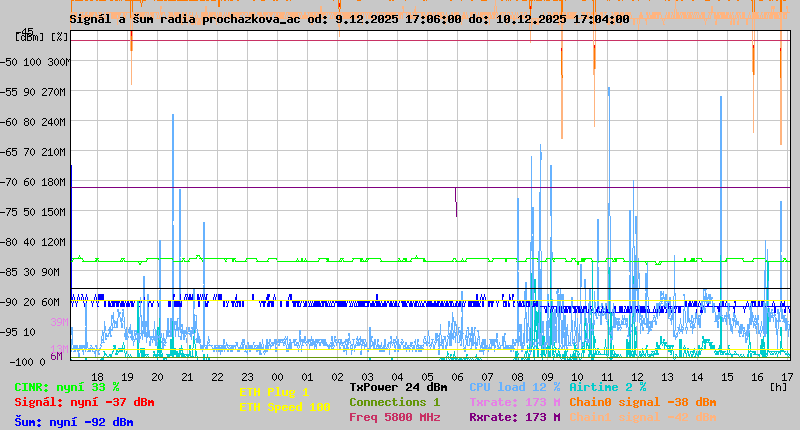This screenshot has width=800, height=430.
Task: Click the 'Freq 5800 MHz' legend label
Action: (394, 417)
